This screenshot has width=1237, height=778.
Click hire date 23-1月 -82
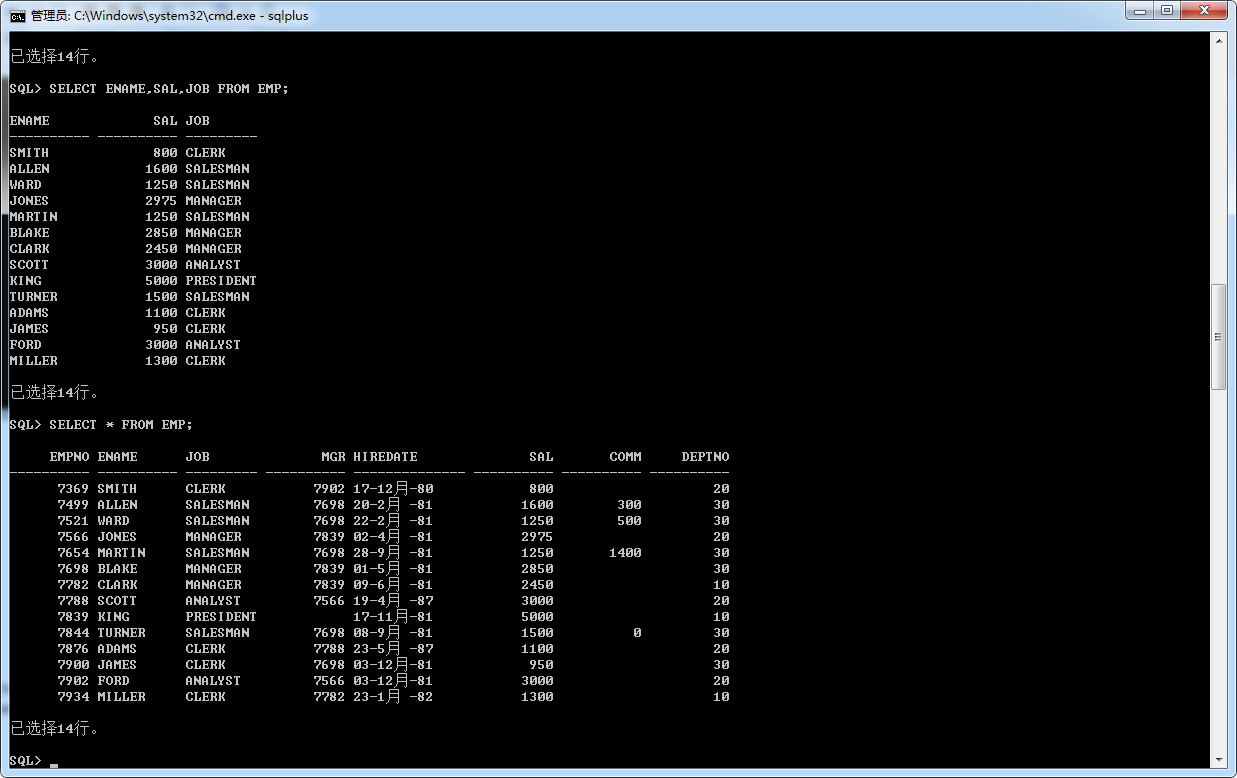[393, 697]
